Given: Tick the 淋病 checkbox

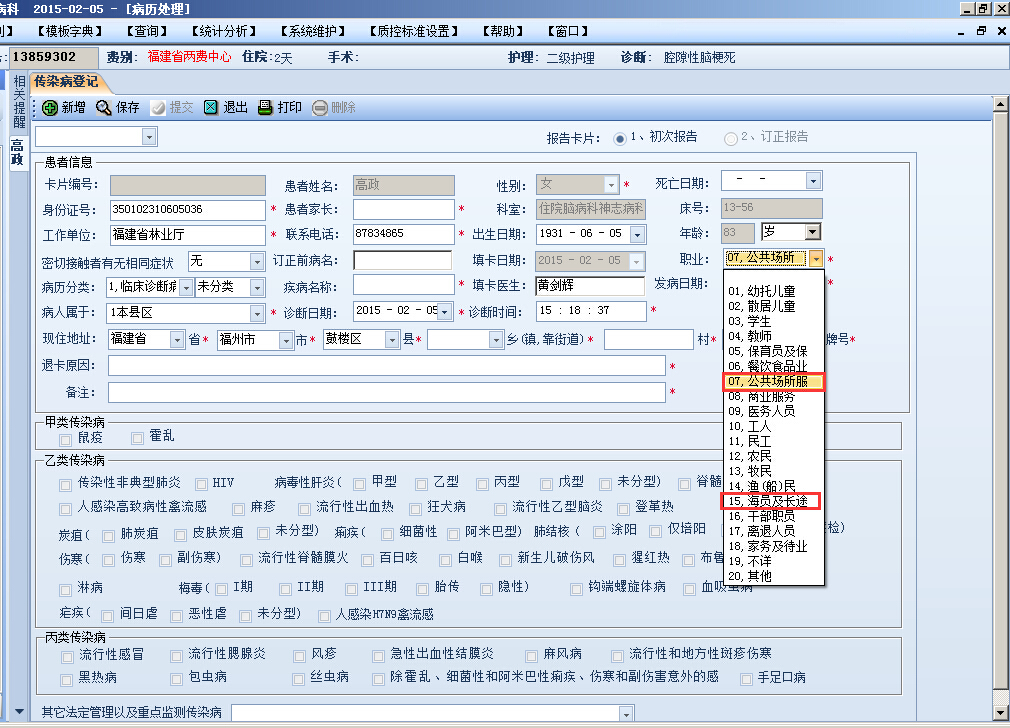Looking at the screenshot, I should click(x=65, y=589).
